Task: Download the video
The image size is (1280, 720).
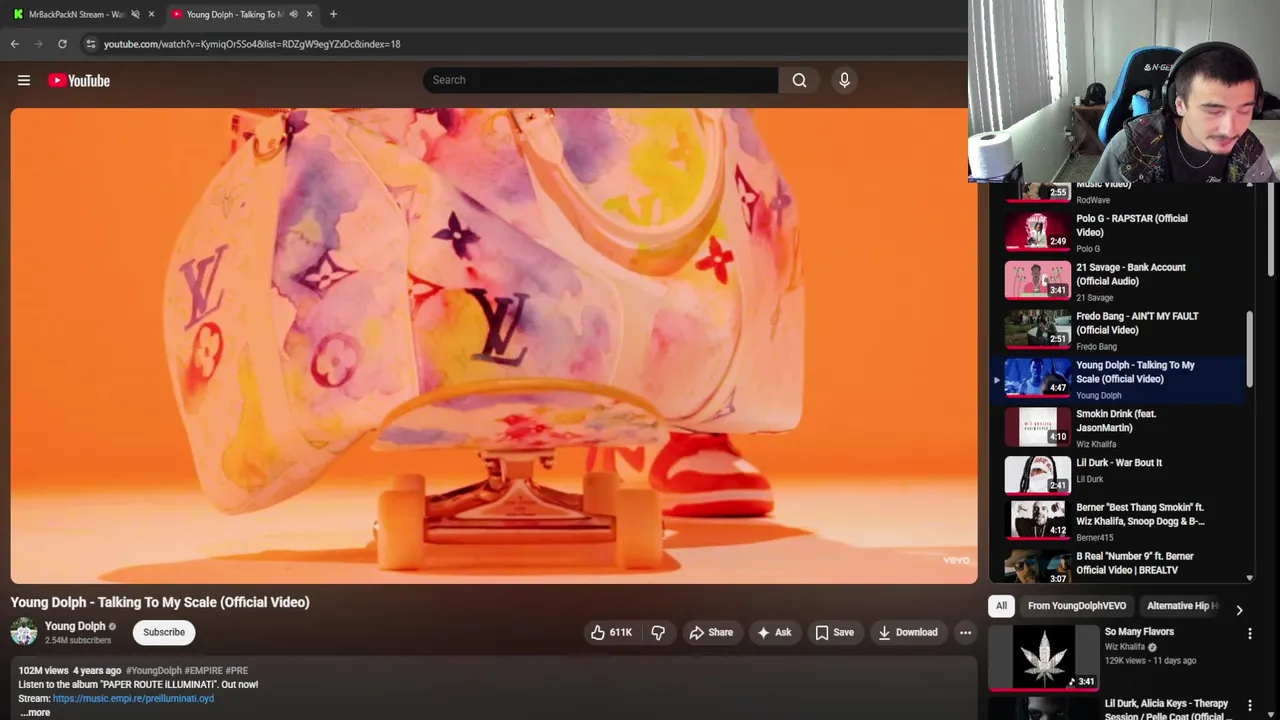Action: [908, 632]
